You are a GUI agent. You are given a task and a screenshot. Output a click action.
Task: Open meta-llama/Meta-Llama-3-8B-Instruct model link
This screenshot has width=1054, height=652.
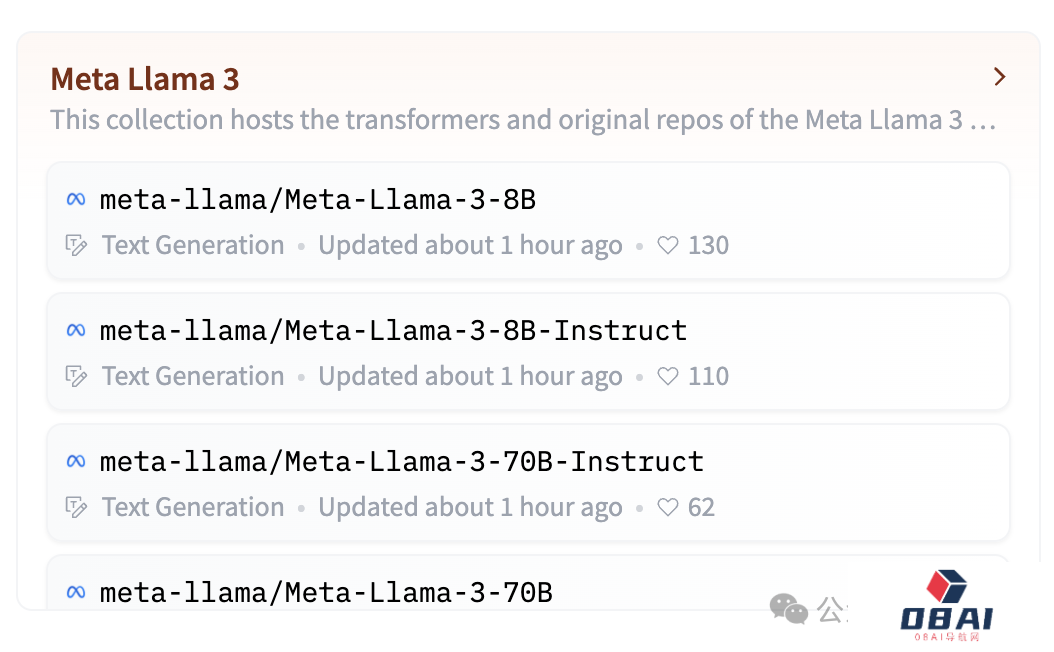point(393,330)
